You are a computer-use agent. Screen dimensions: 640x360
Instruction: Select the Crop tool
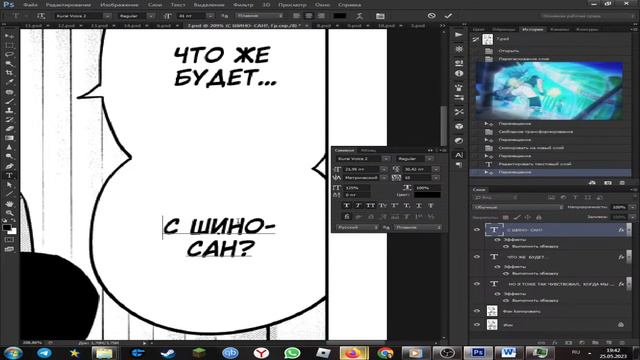tap(9, 73)
